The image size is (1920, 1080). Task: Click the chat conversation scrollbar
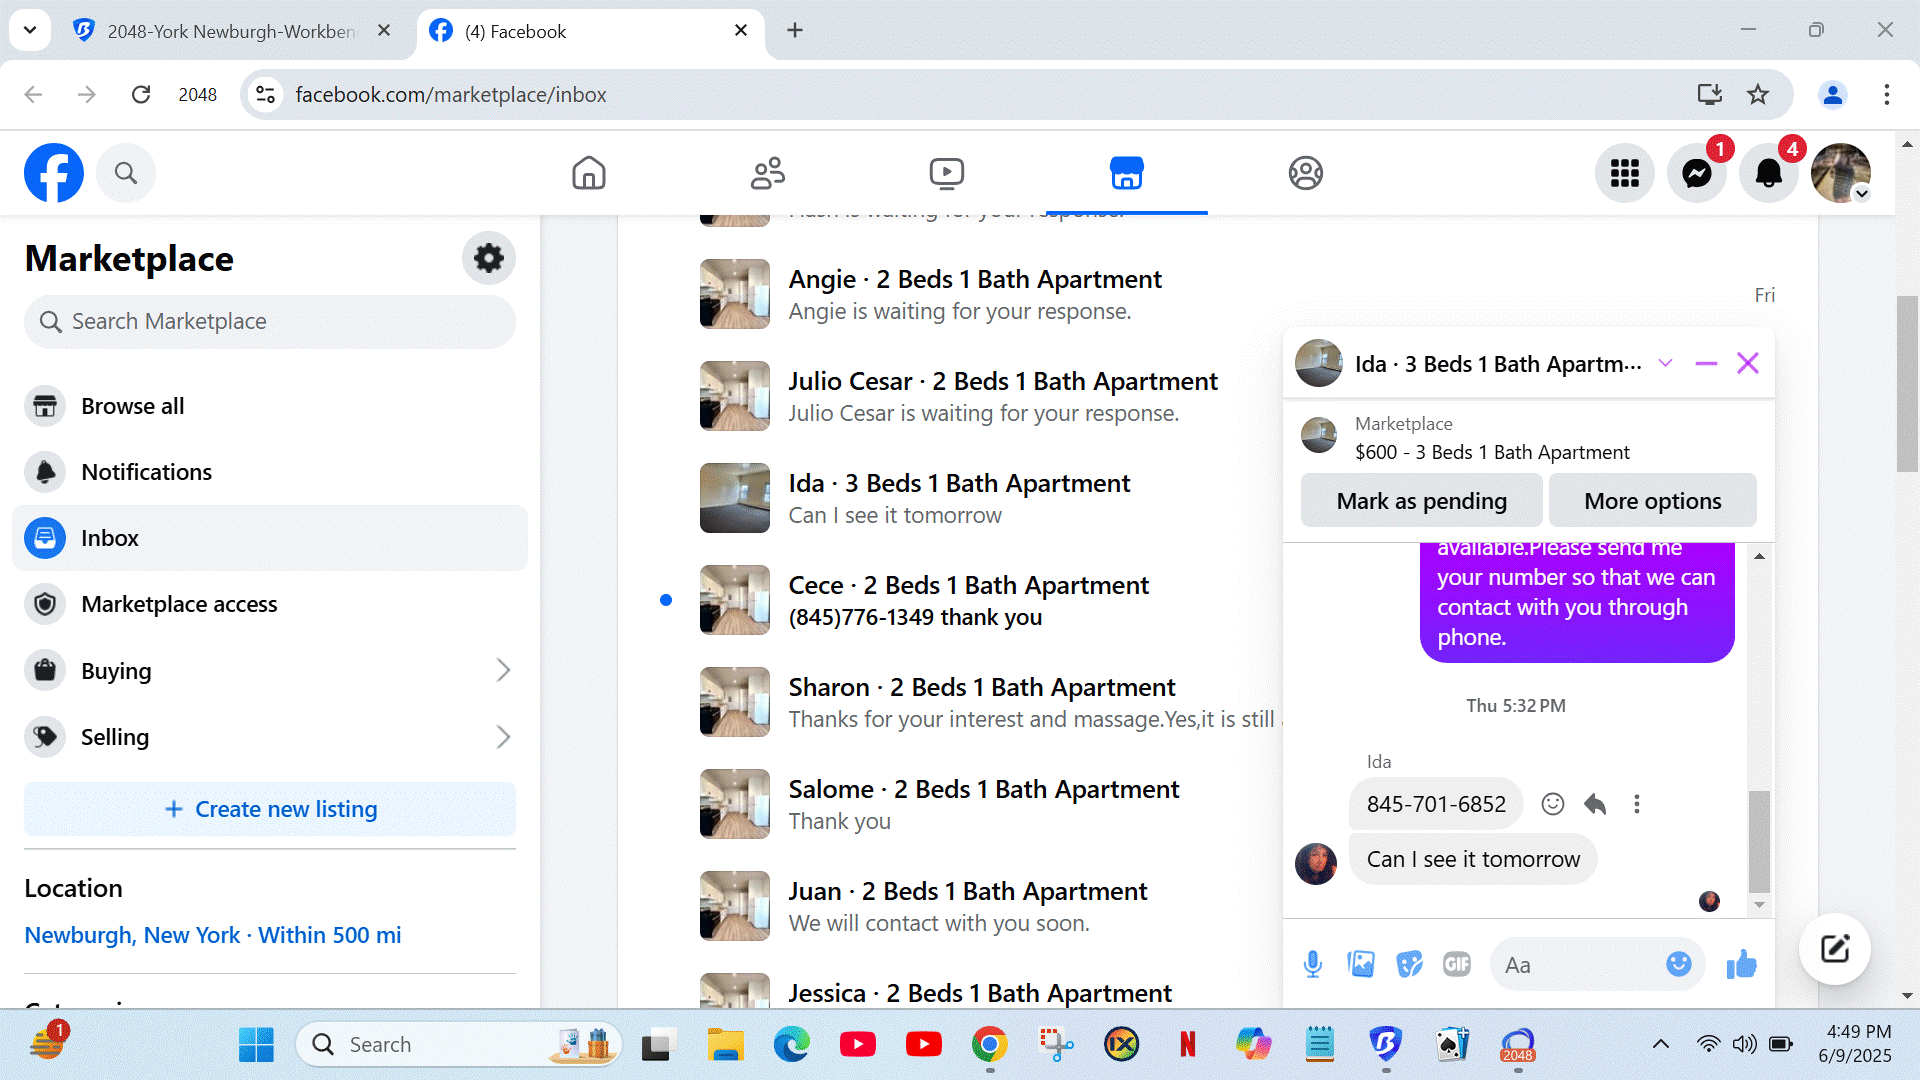click(x=1759, y=840)
